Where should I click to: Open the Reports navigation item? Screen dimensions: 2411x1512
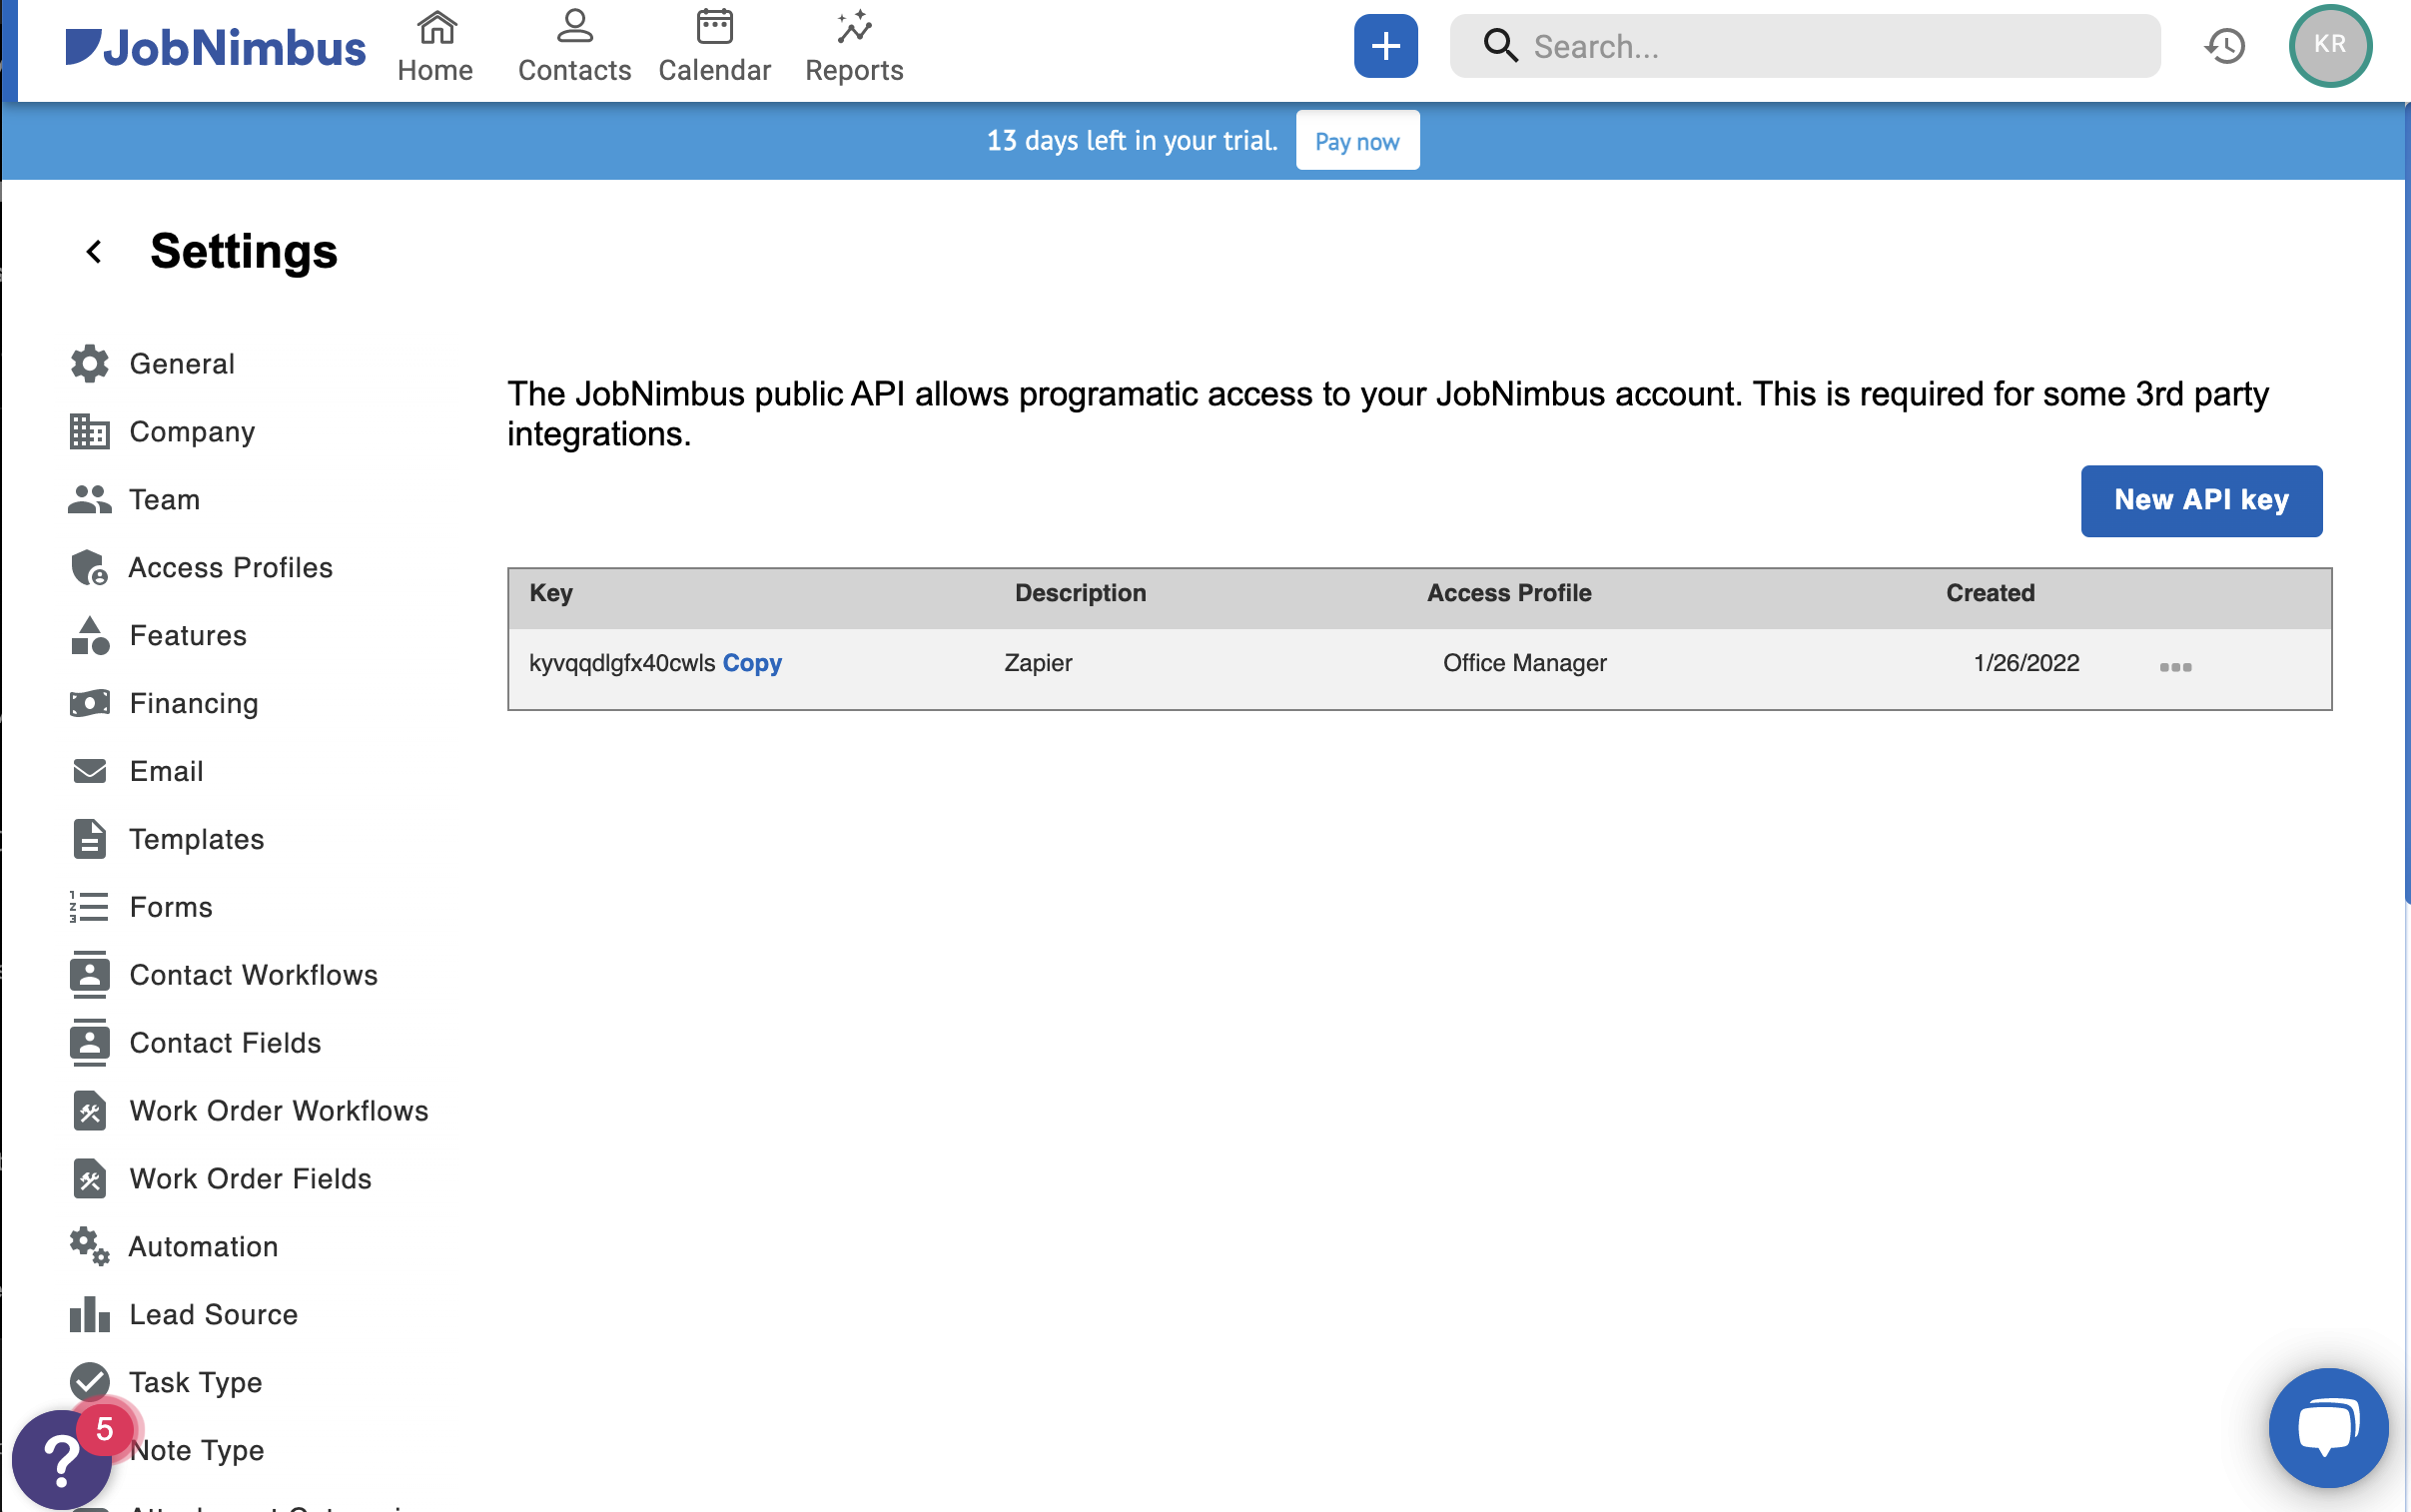point(854,46)
